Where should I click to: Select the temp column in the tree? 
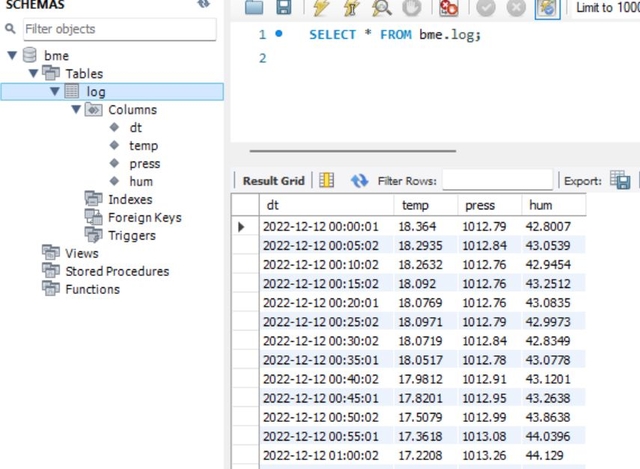(143, 145)
